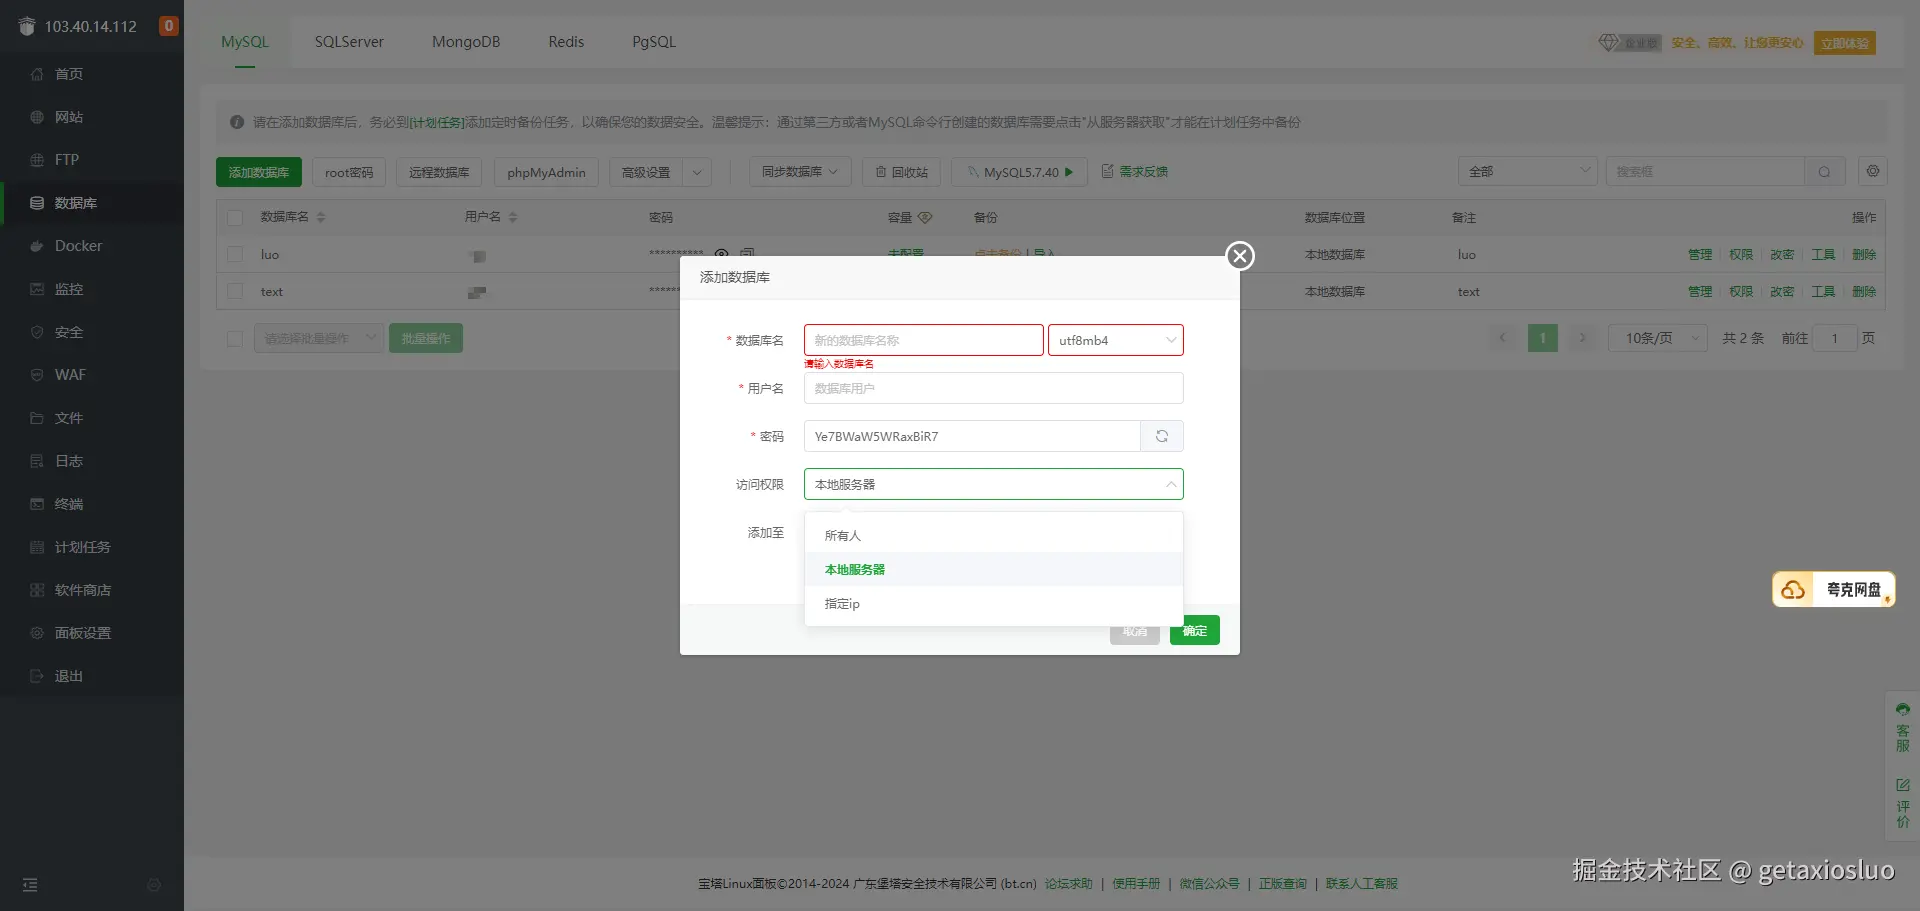1920x911 pixels.
Task: Open the 首页 home icon in sidebar
Action: [37, 74]
